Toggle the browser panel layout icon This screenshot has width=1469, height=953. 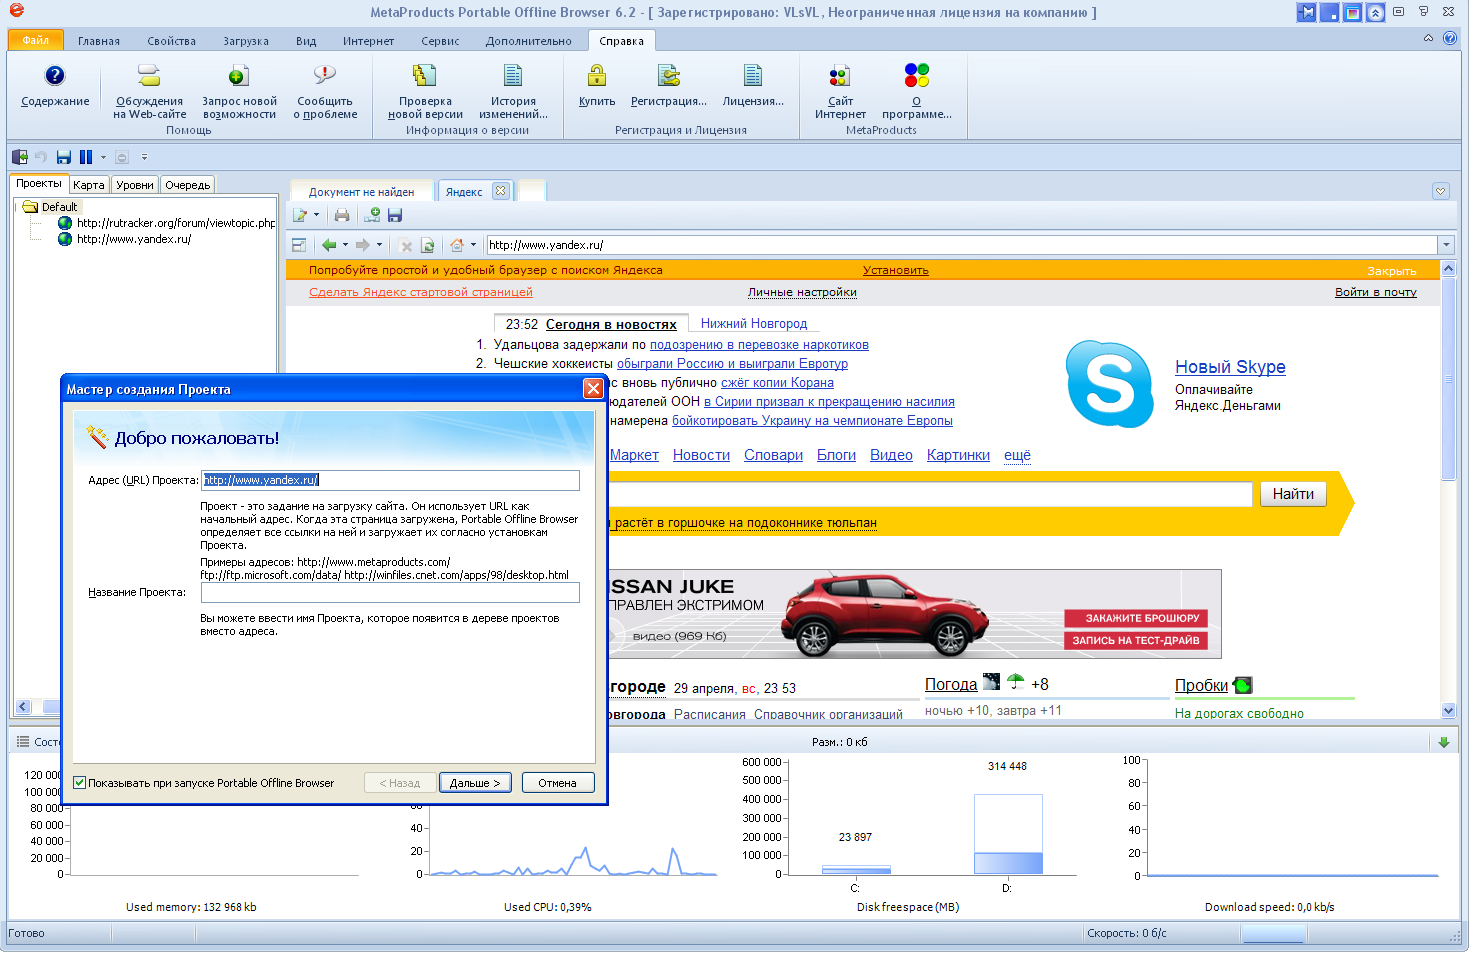click(298, 245)
